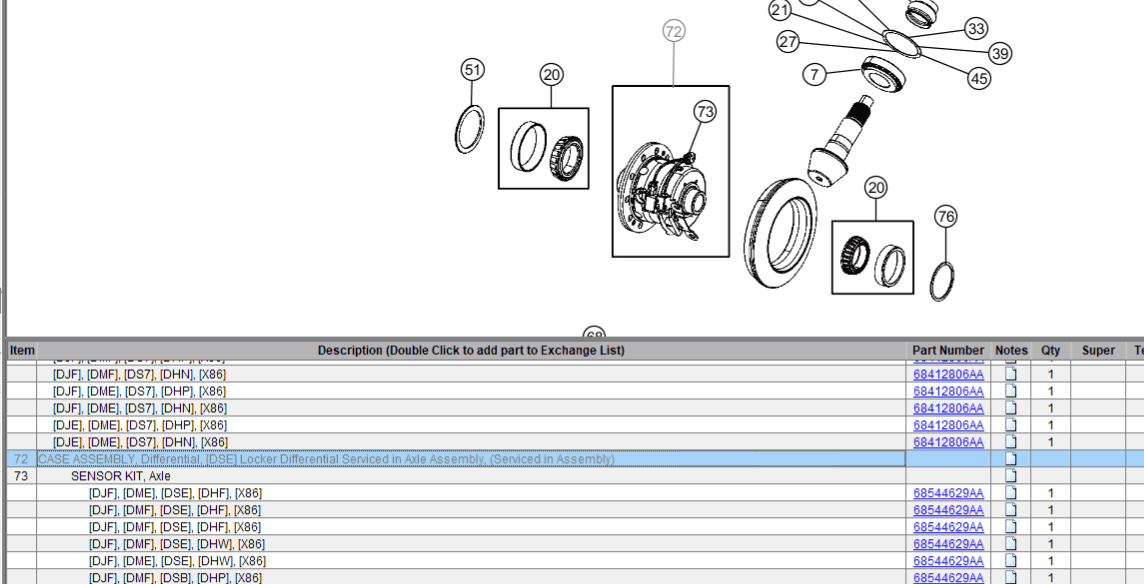
Task: Open 68412806AA link in [DJE], [DME], [DS7], [DHP] row
Action: 948,425
